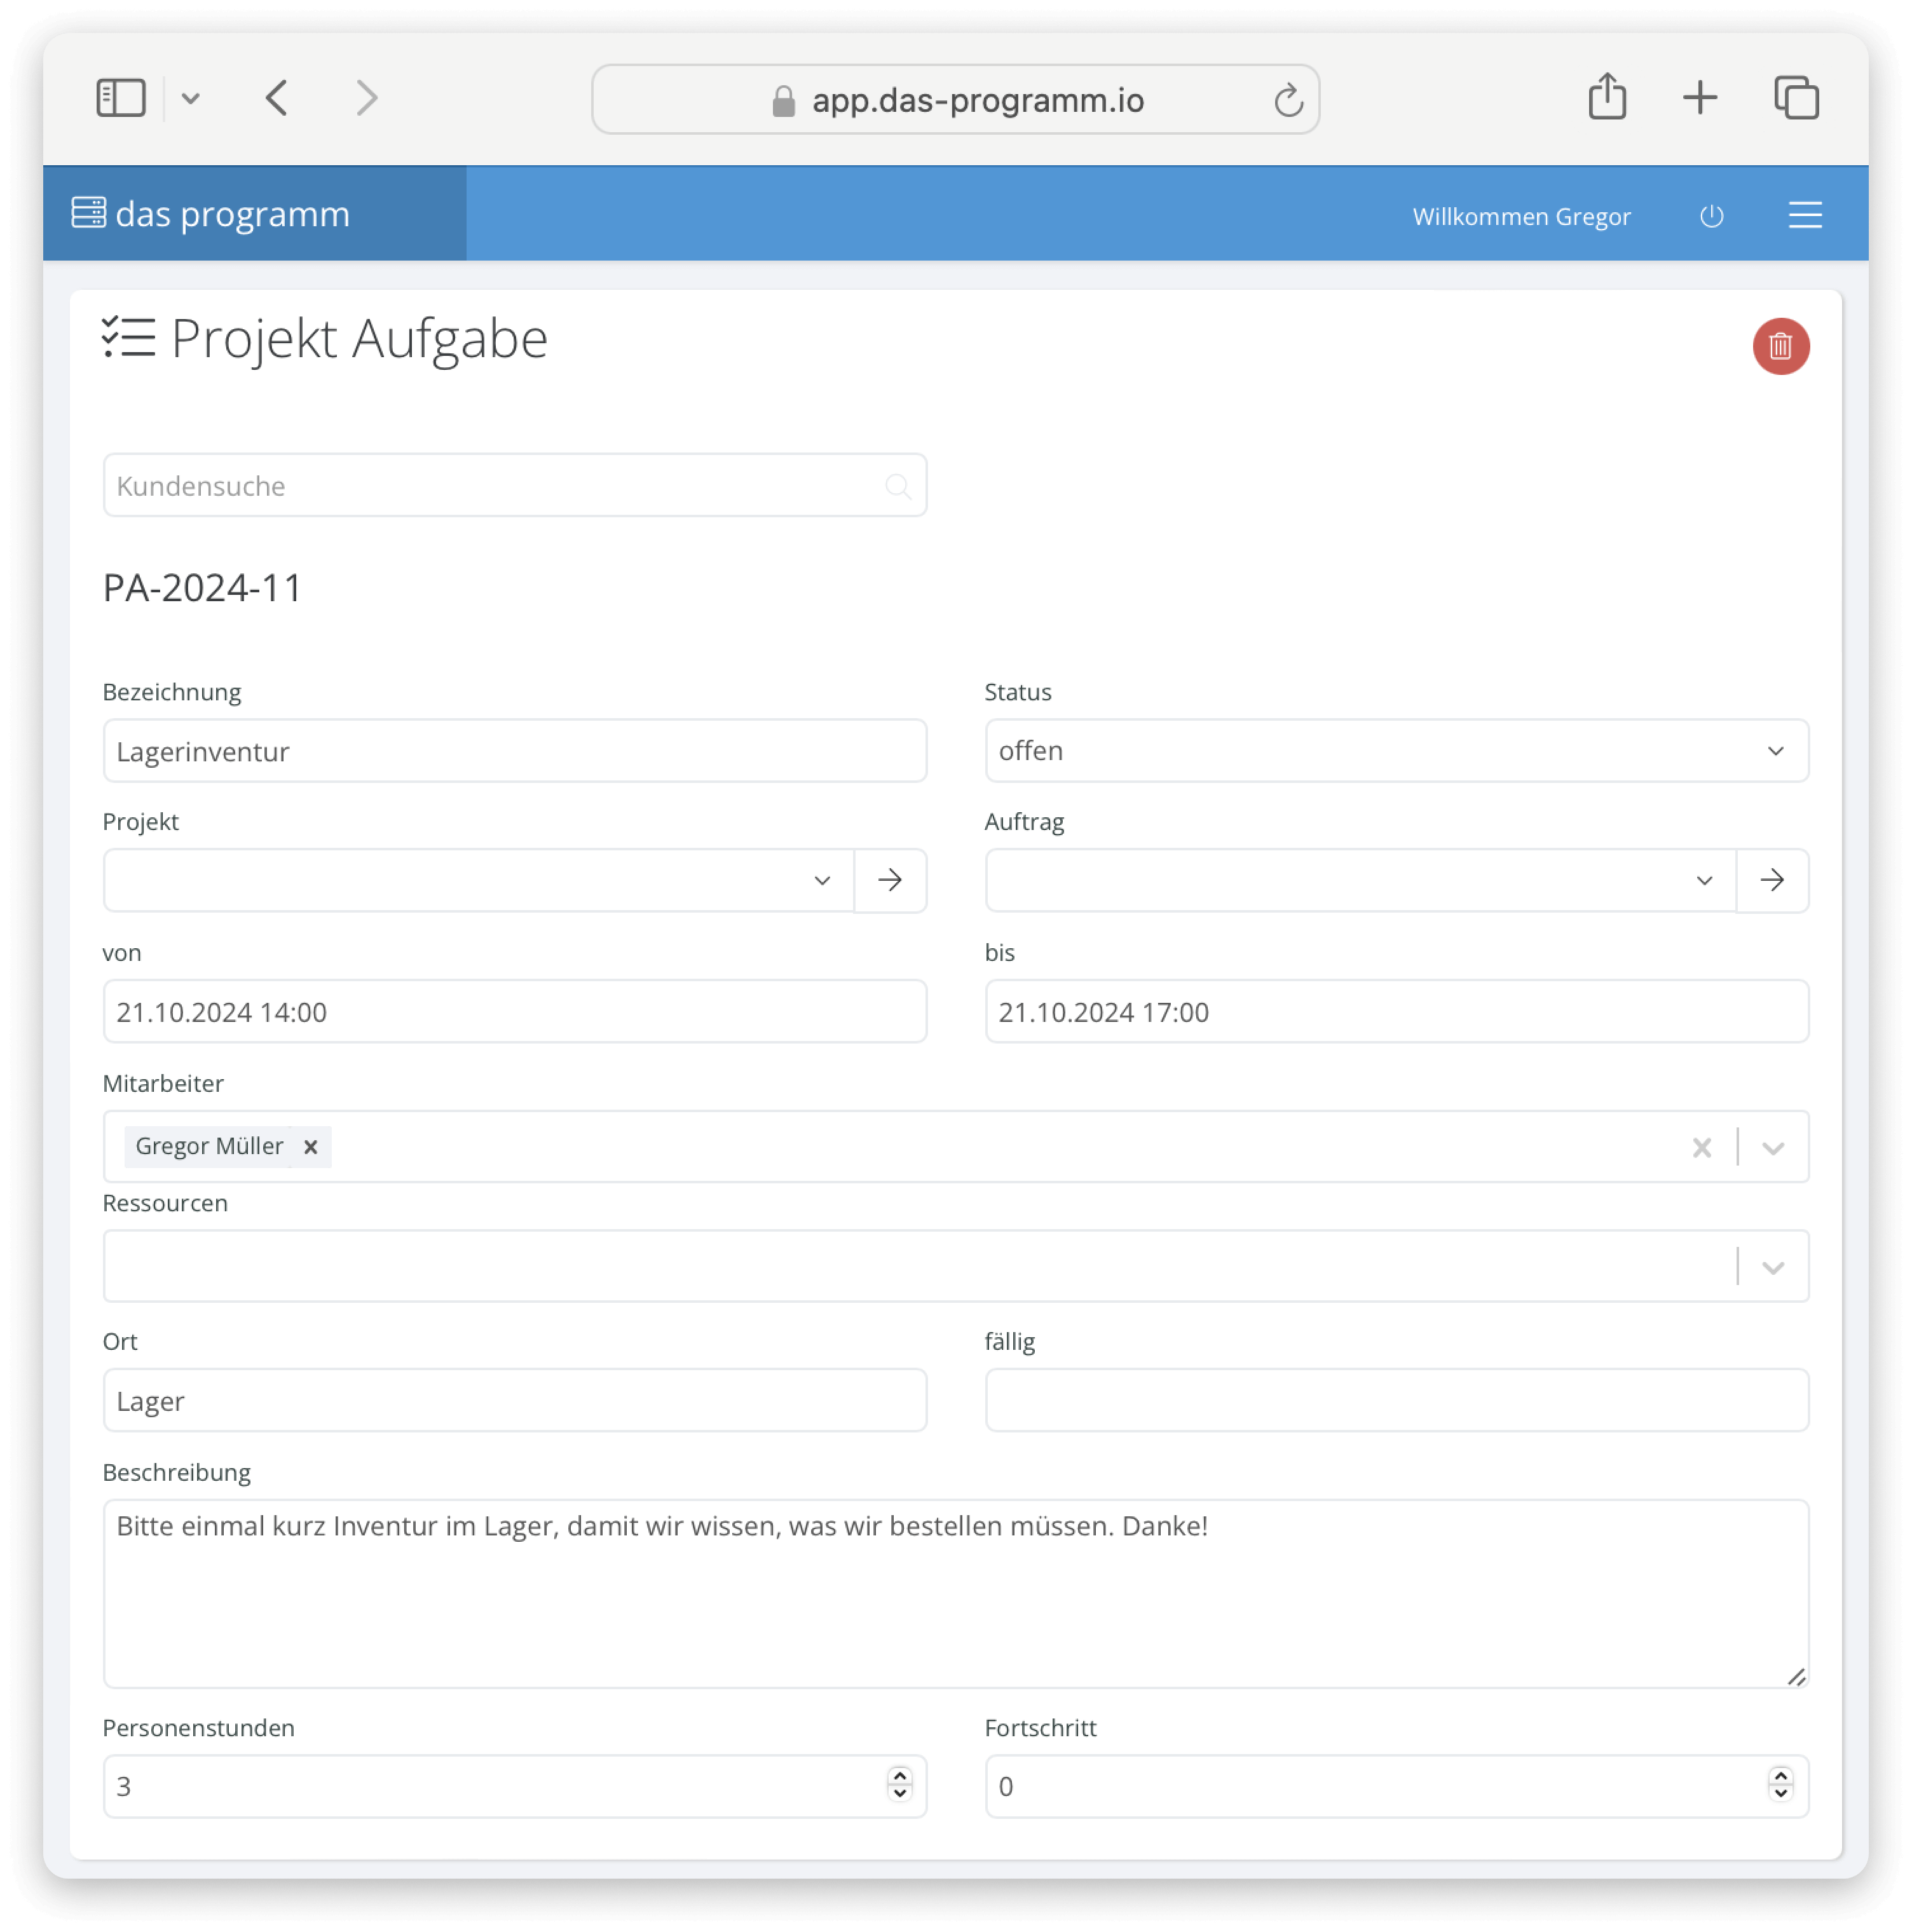The width and height of the screenshot is (1912, 1932).
Task: Click the Gregor Müller tag label
Action: 209,1146
